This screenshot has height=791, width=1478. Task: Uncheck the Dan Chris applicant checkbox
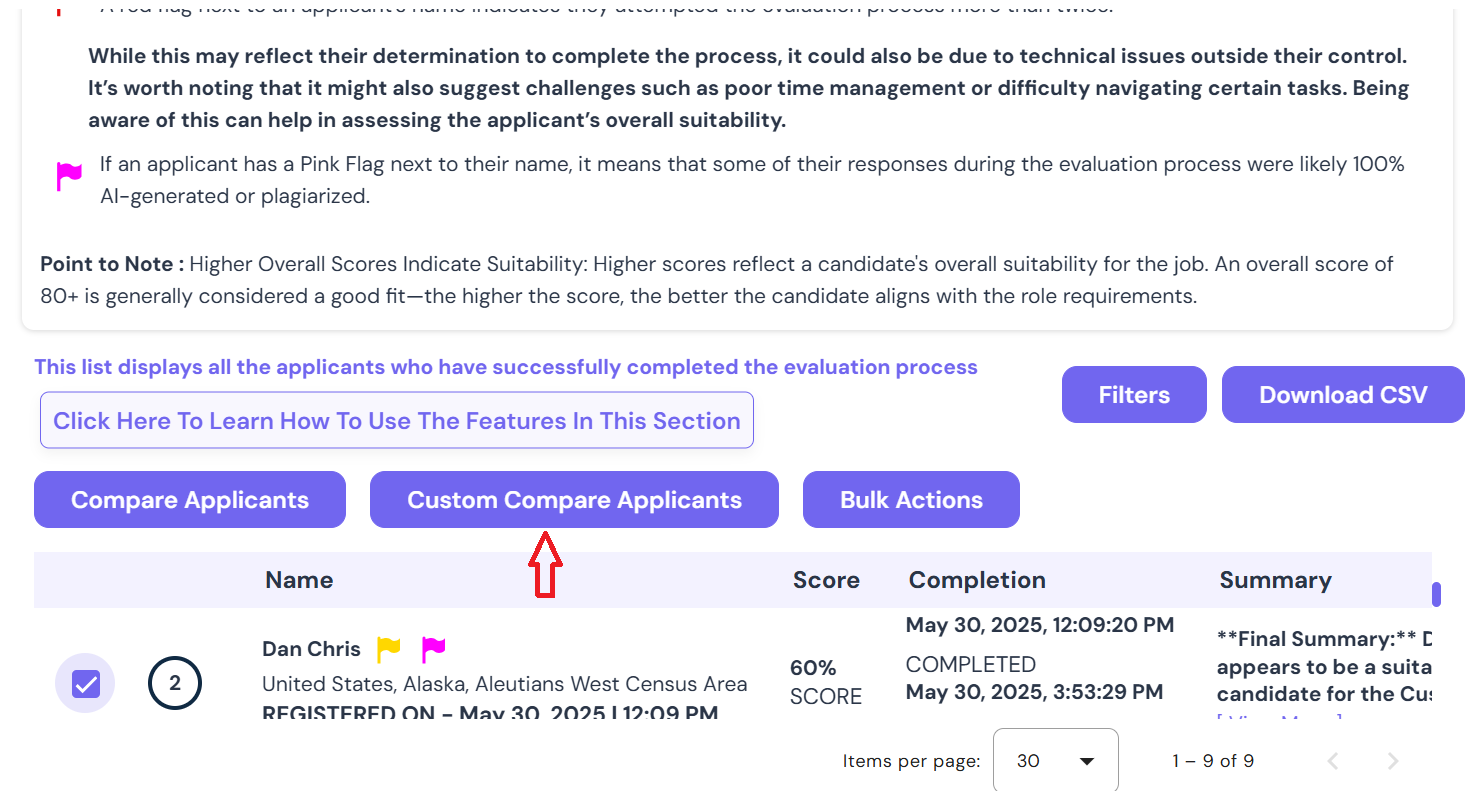(86, 684)
